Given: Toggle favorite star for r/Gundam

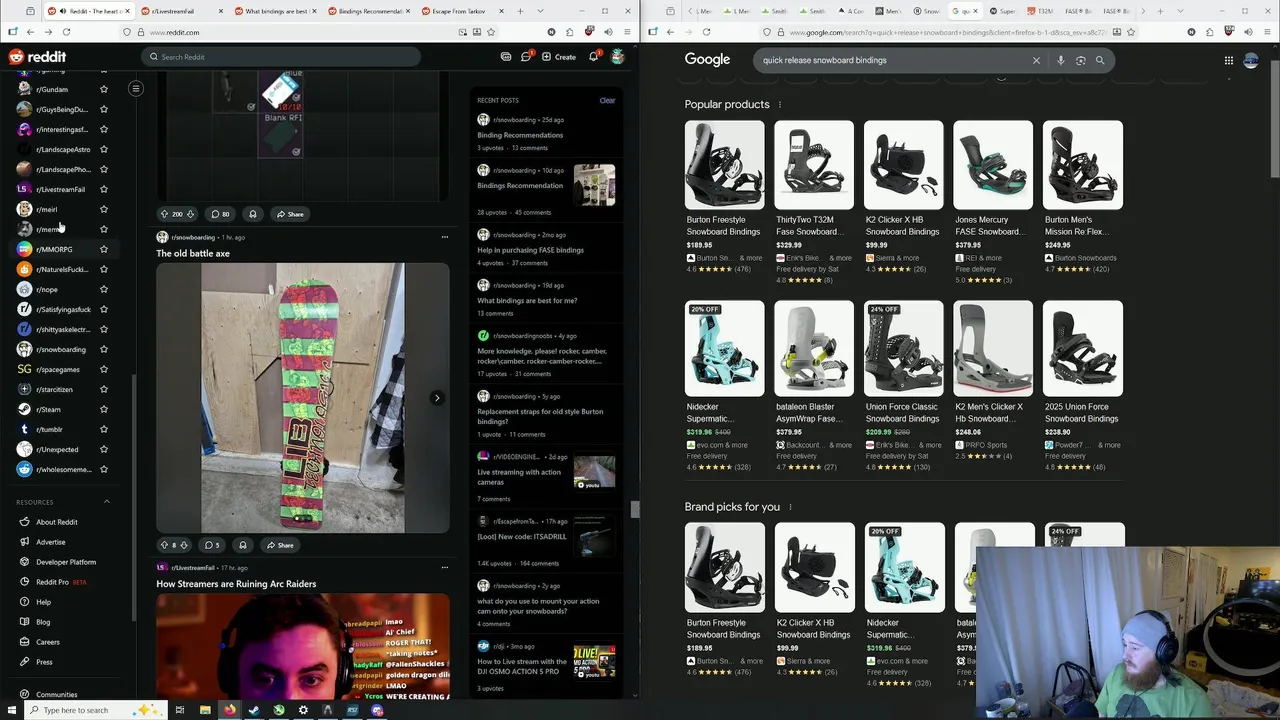Looking at the screenshot, I should point(103,89).
